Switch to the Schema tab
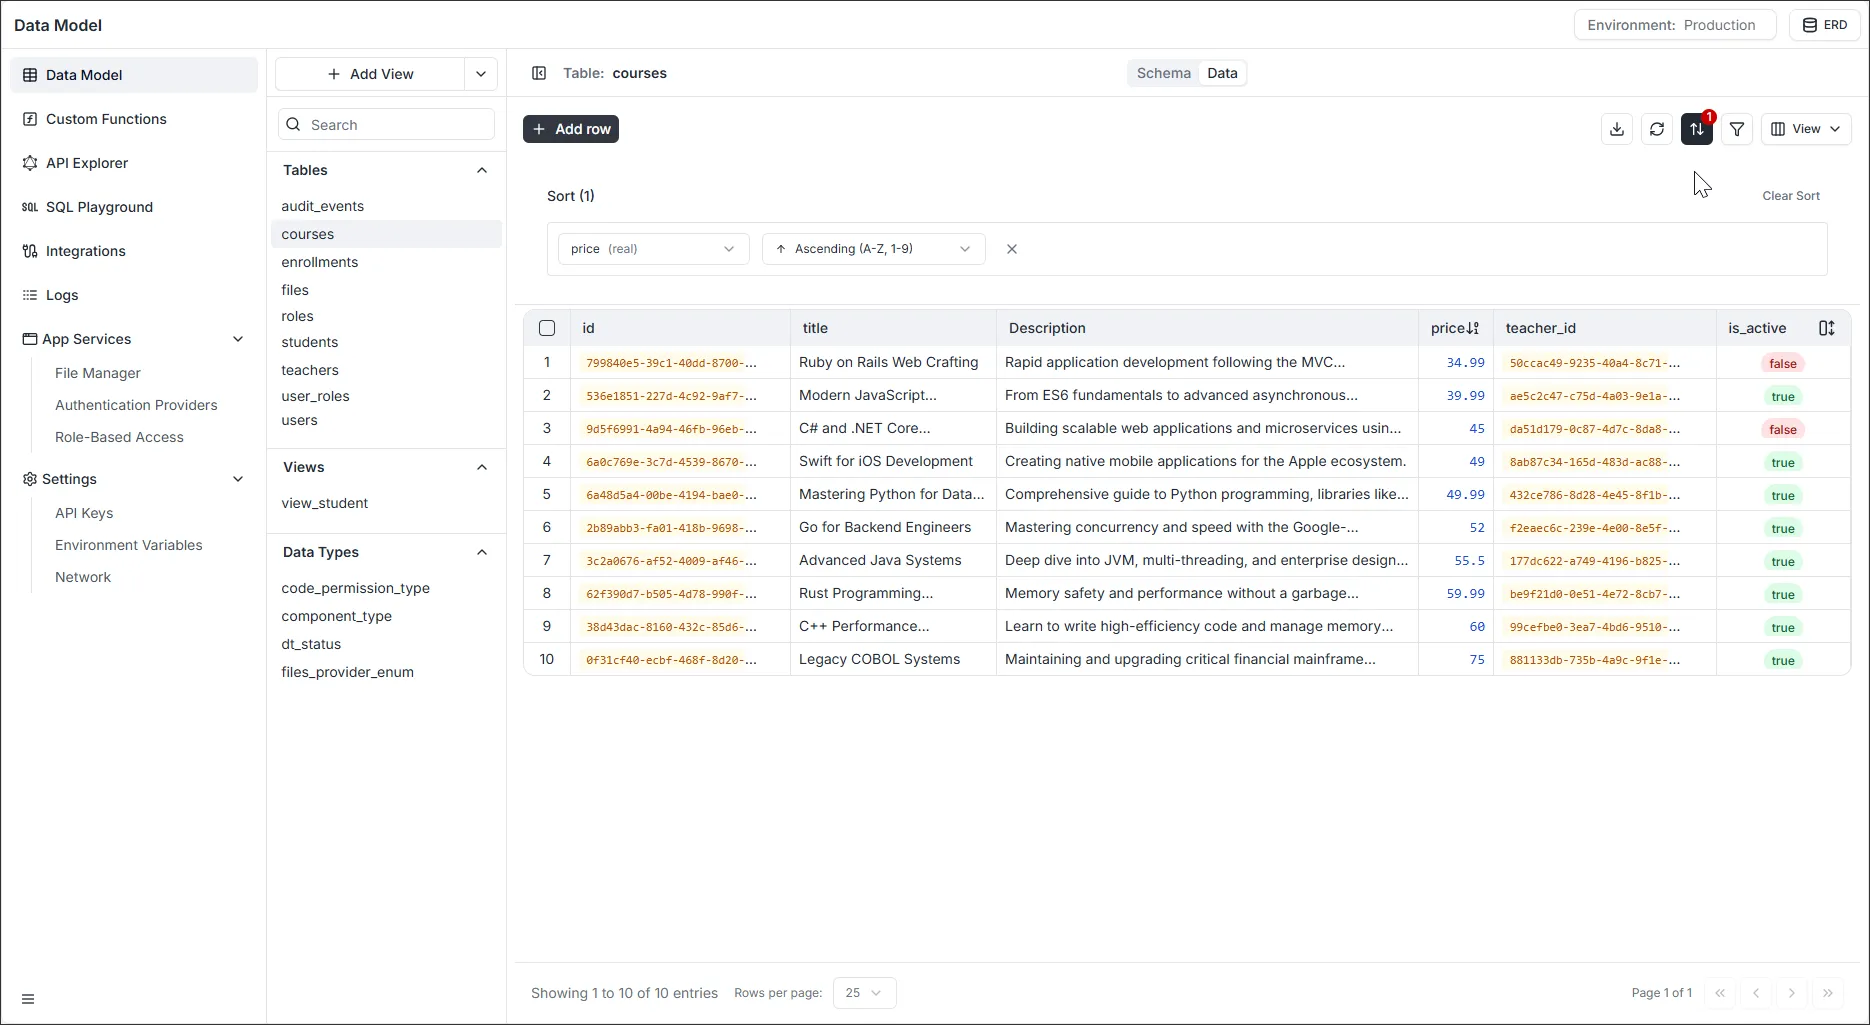Image resolution: width=1870 pixels, height=1025 pixels. pos(1163,73)
